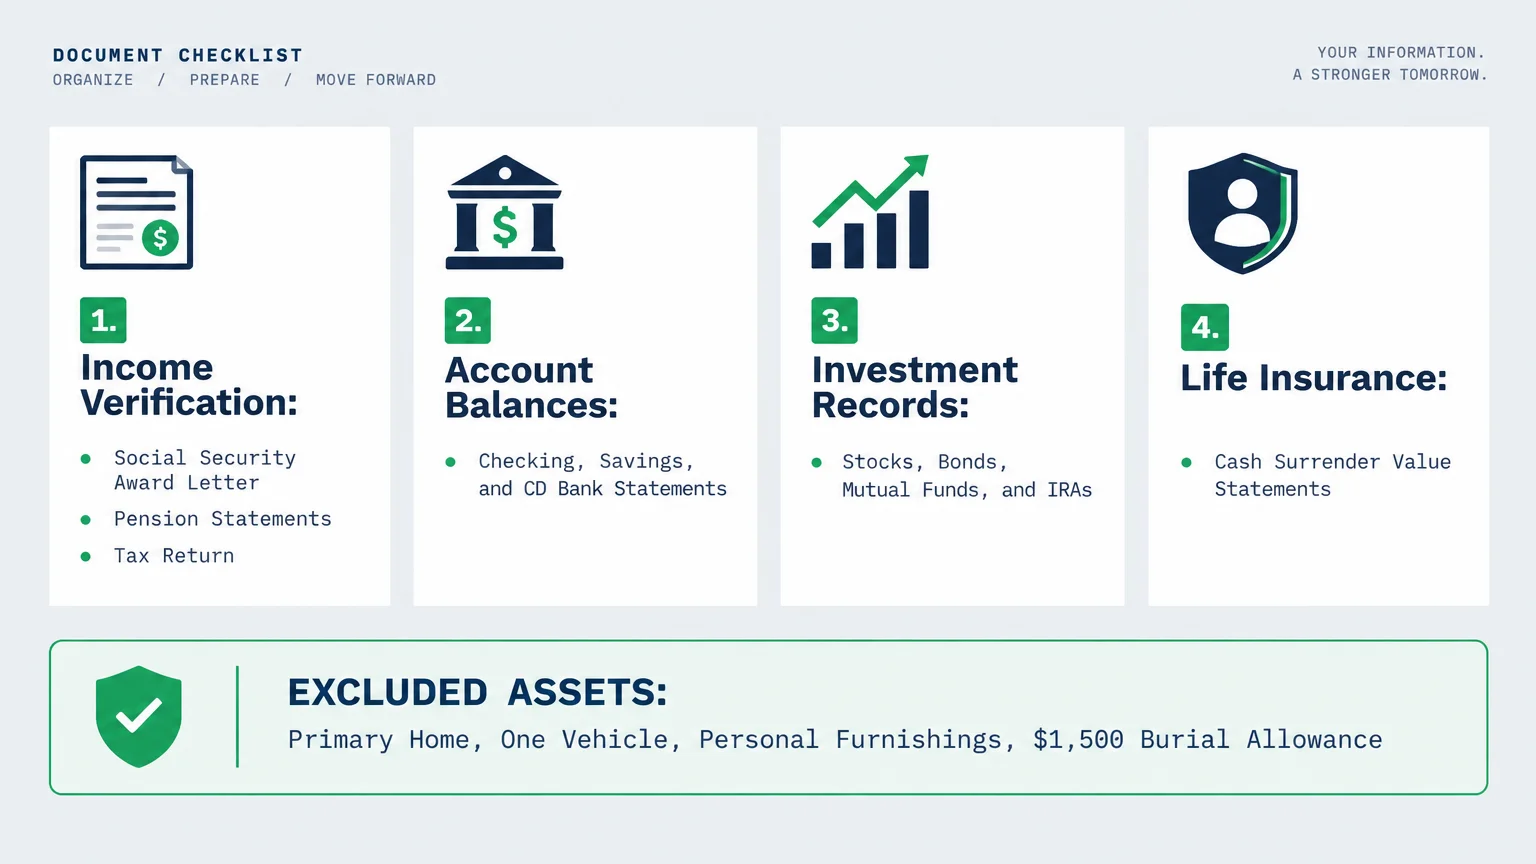Click MOVE FORWARD in subtitle
Image resolution: width=1536 pixels, height=864 pixels.
376,80
